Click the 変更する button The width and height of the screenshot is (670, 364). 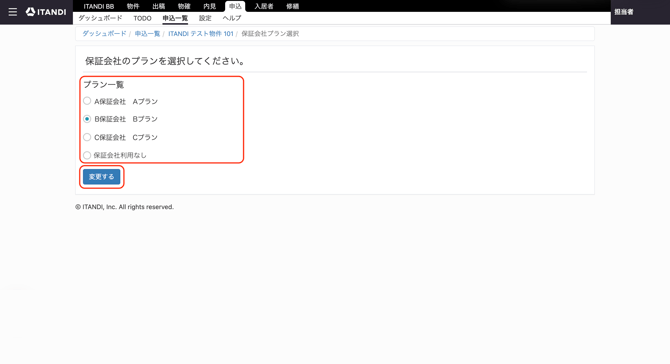click(102, 177)
